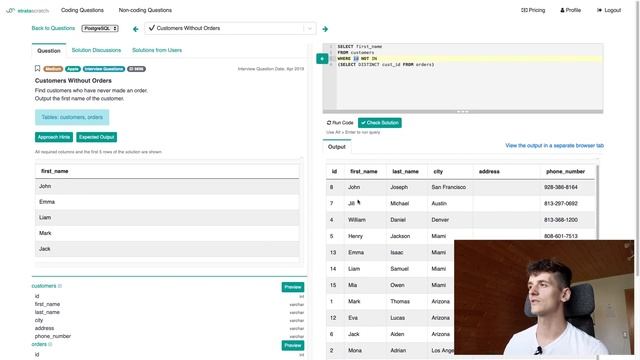This screenshot has height=360, width=640.
Task: Open Non-coding Questions menu
Action: coord(145,10)
